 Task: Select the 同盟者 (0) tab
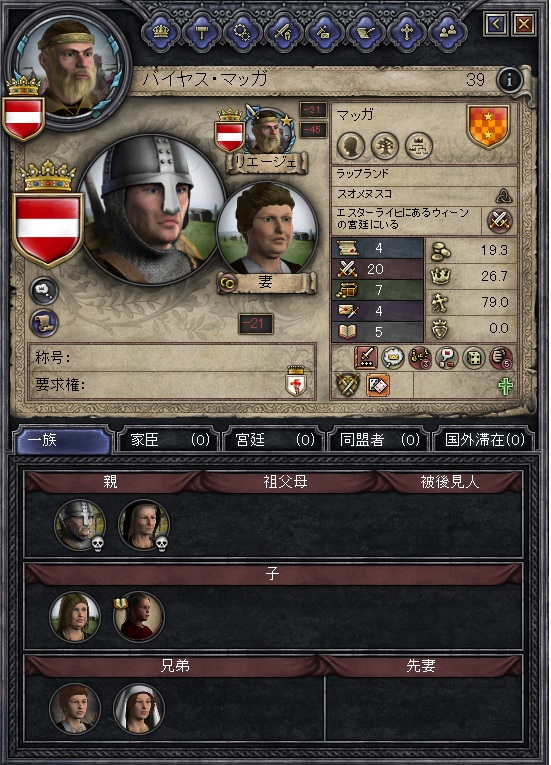(379, 440)
